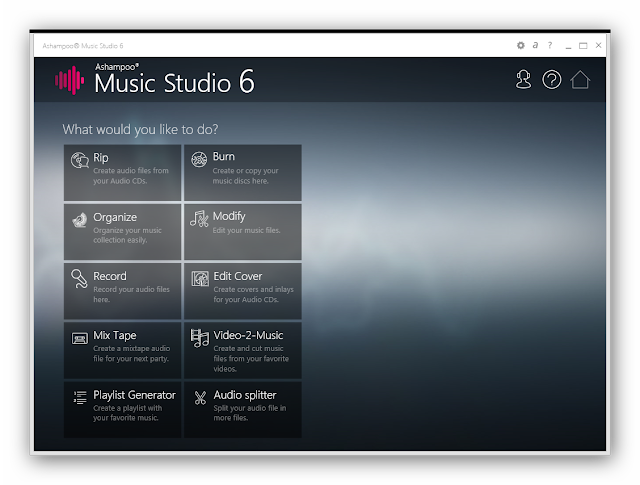Open the Rip tile title

(x=101, y=158)
